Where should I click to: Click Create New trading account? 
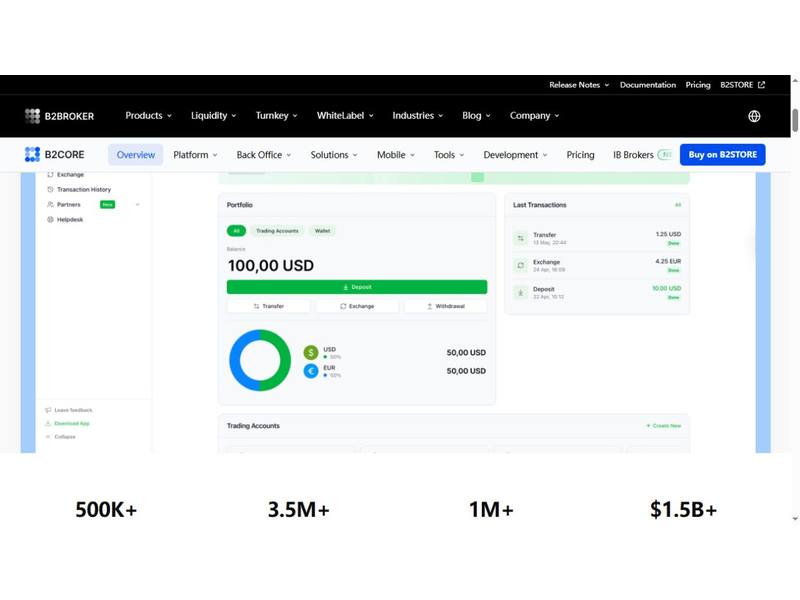tap(664, 426)
